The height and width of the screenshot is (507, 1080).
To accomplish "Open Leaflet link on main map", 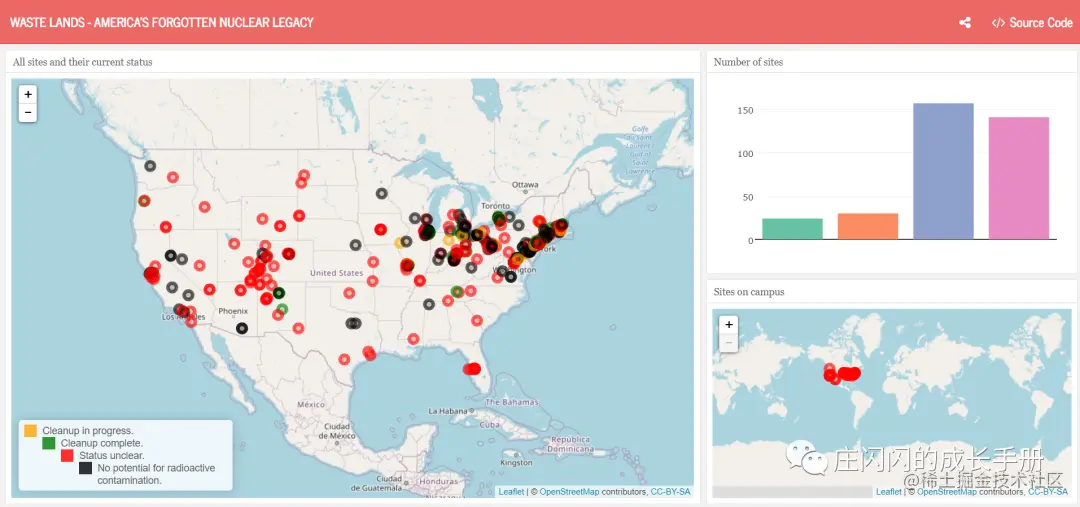I will pos(511,492).
